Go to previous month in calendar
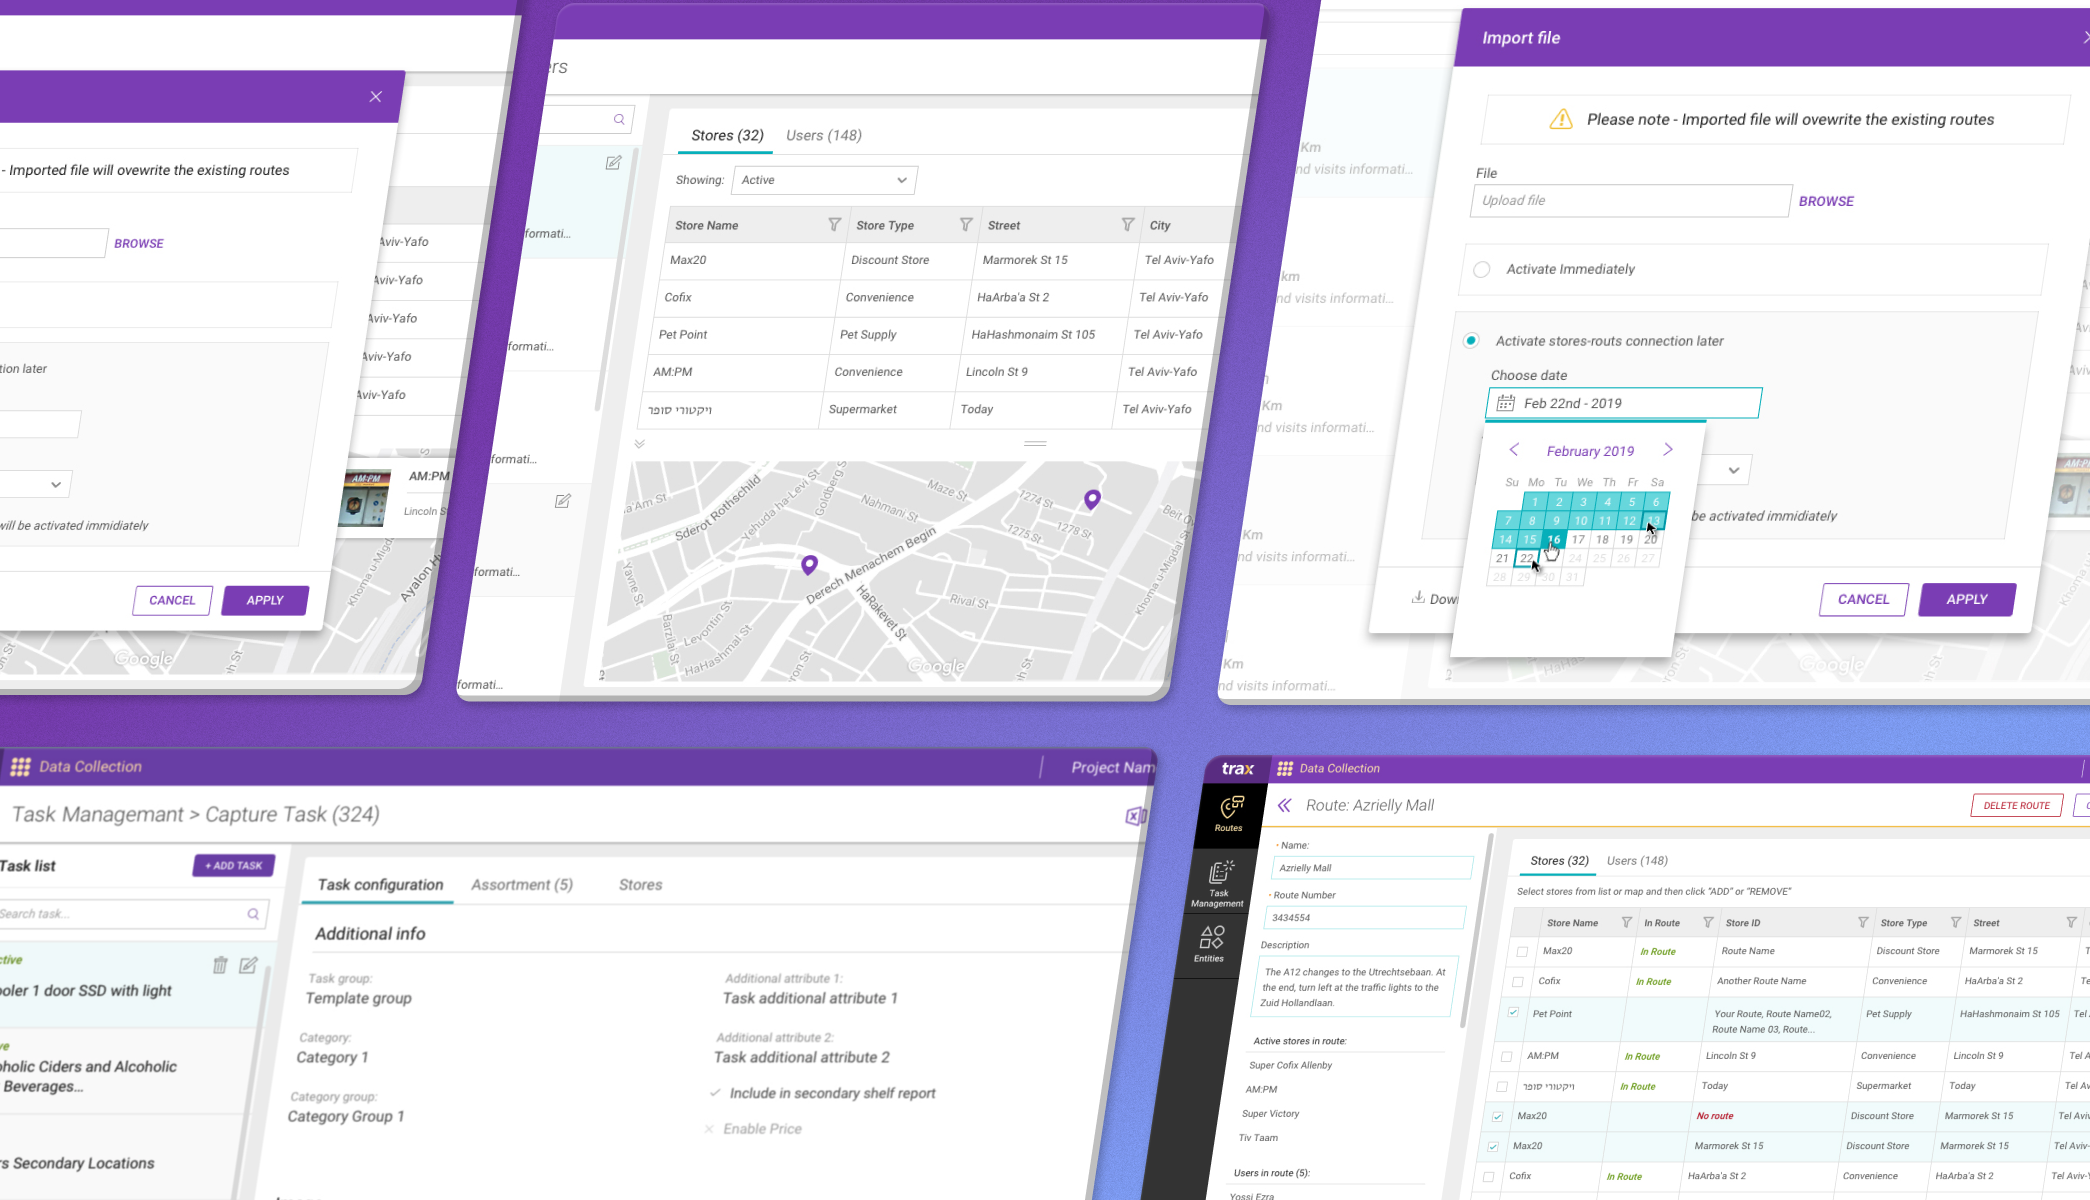This screenshot has height=1200, width=2090. 1514,450
